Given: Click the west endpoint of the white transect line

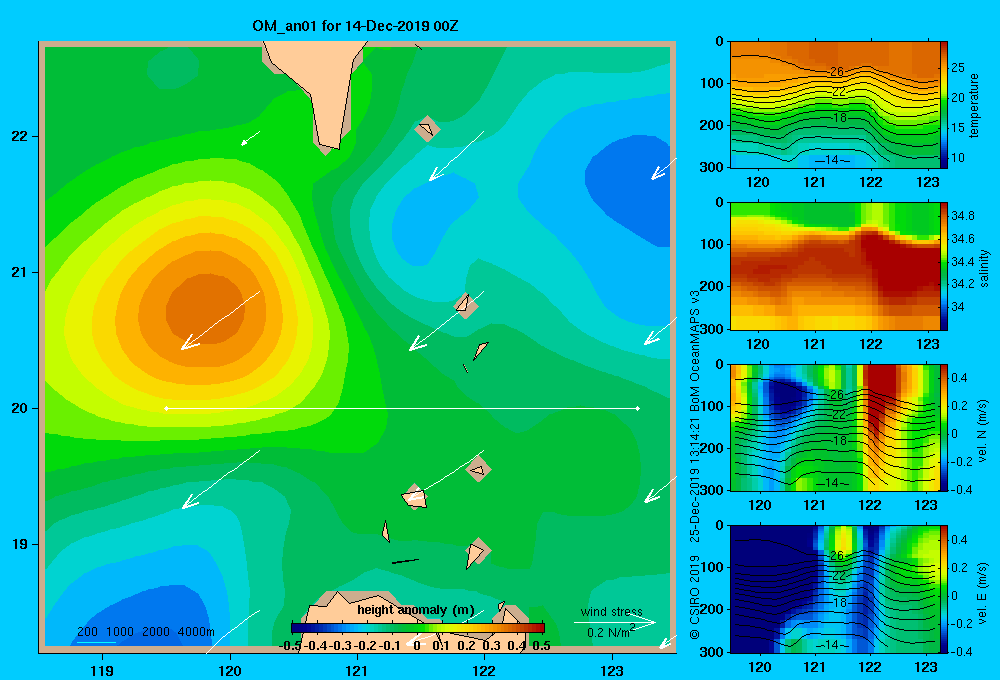Looking at the screenshot, I should (166, 408).
